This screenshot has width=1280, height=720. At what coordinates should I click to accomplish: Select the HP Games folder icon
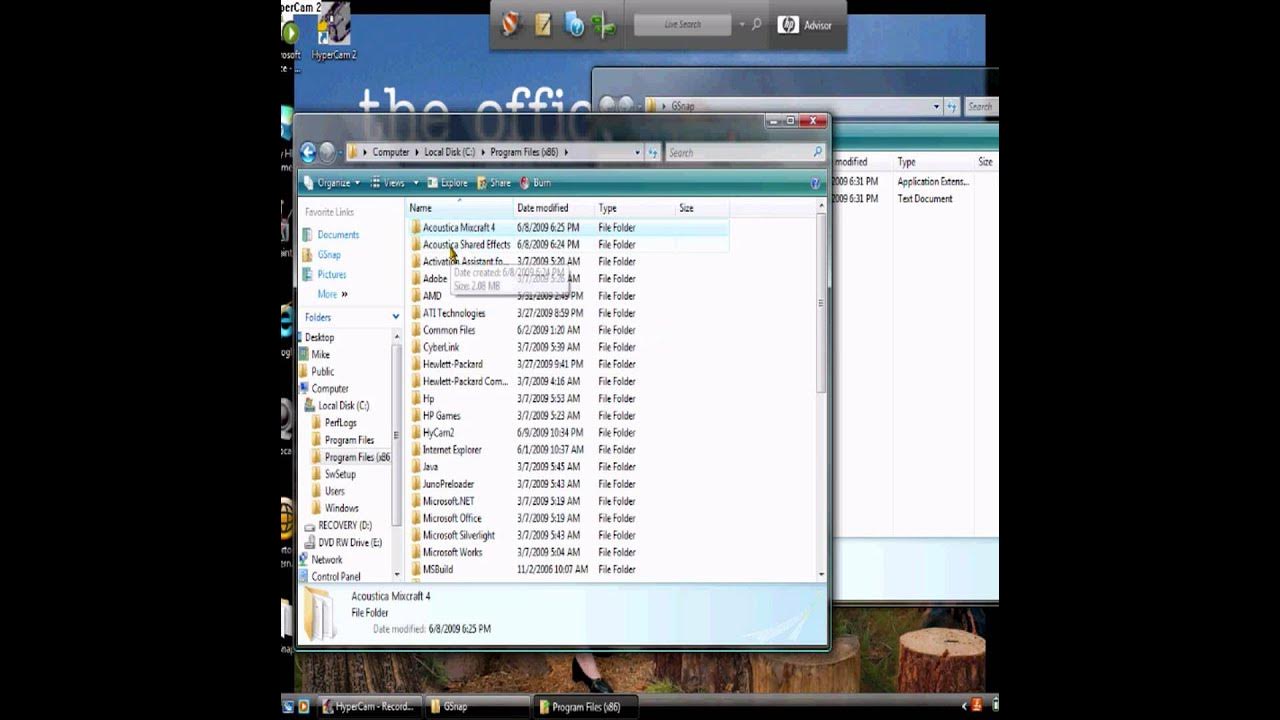coord(416,416)
